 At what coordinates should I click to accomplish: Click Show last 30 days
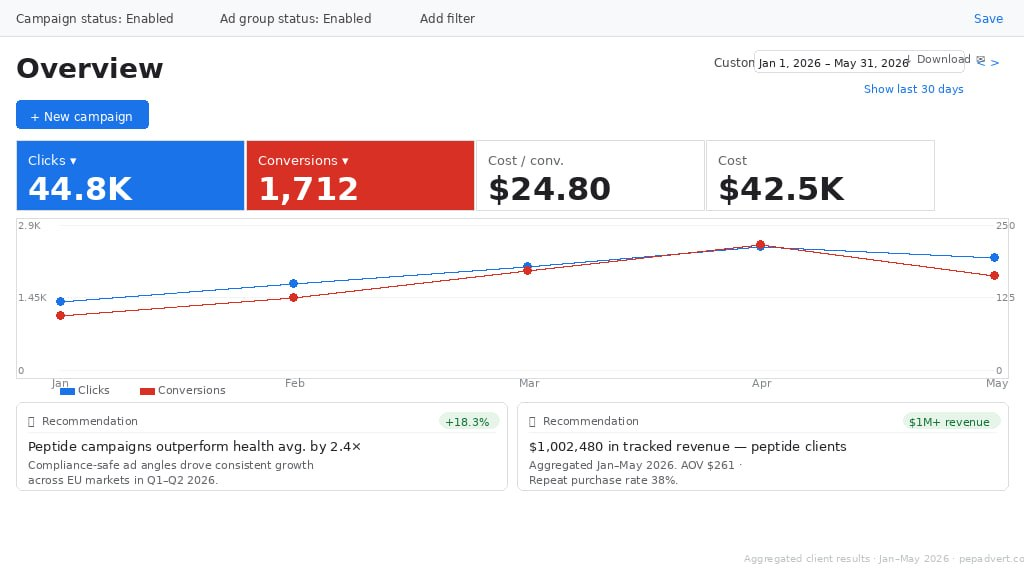[913, 89]
